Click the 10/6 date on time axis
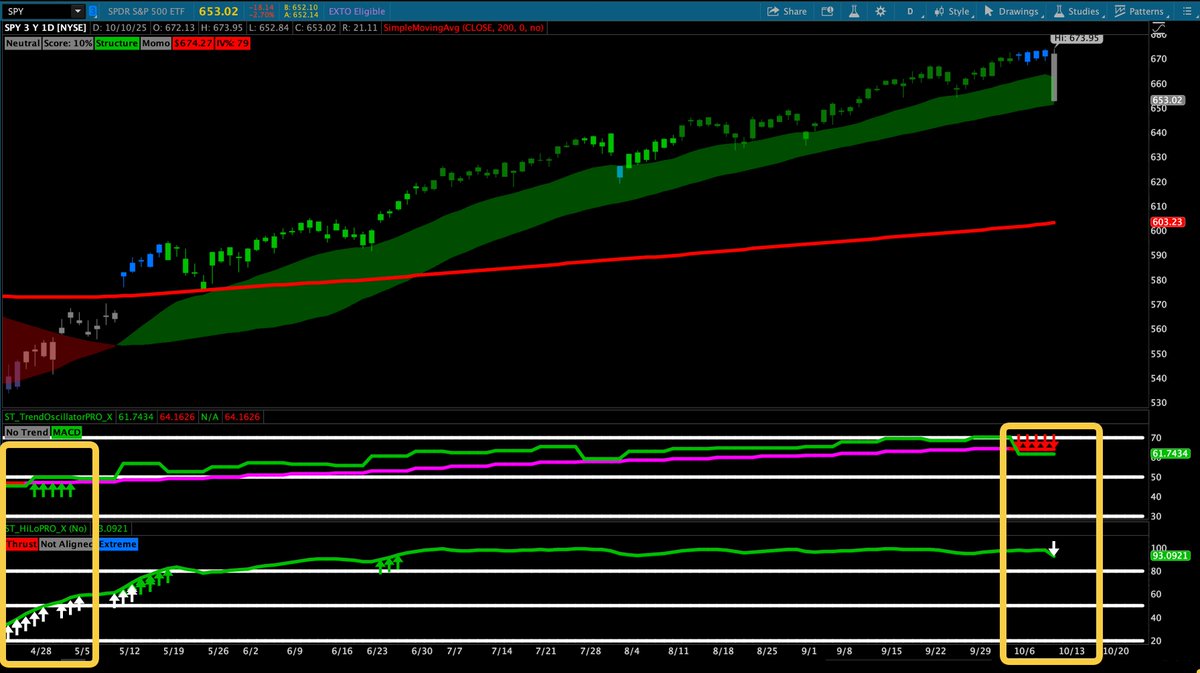Image resolution: width=1200 pixels, height=673 pixels. [1025, 650]
